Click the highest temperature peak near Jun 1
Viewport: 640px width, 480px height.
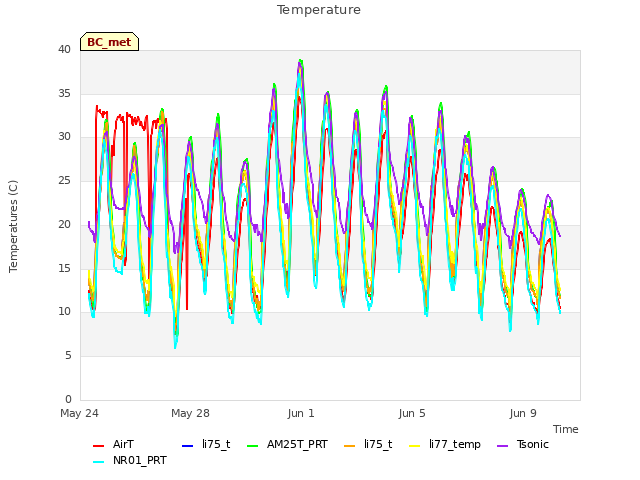click(301, 61)
